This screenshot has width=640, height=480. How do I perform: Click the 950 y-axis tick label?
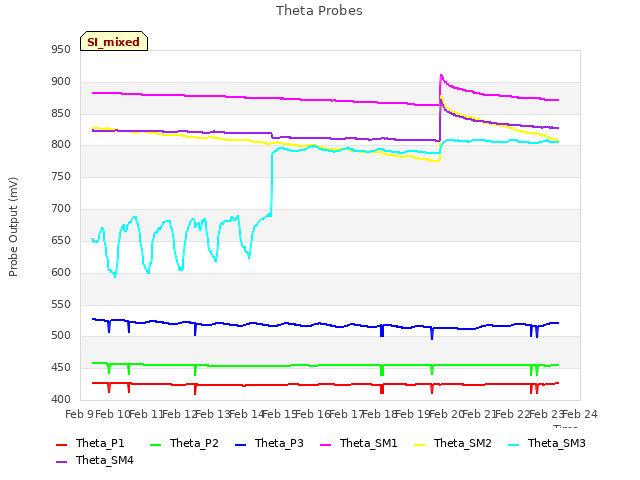pos(61,50)
